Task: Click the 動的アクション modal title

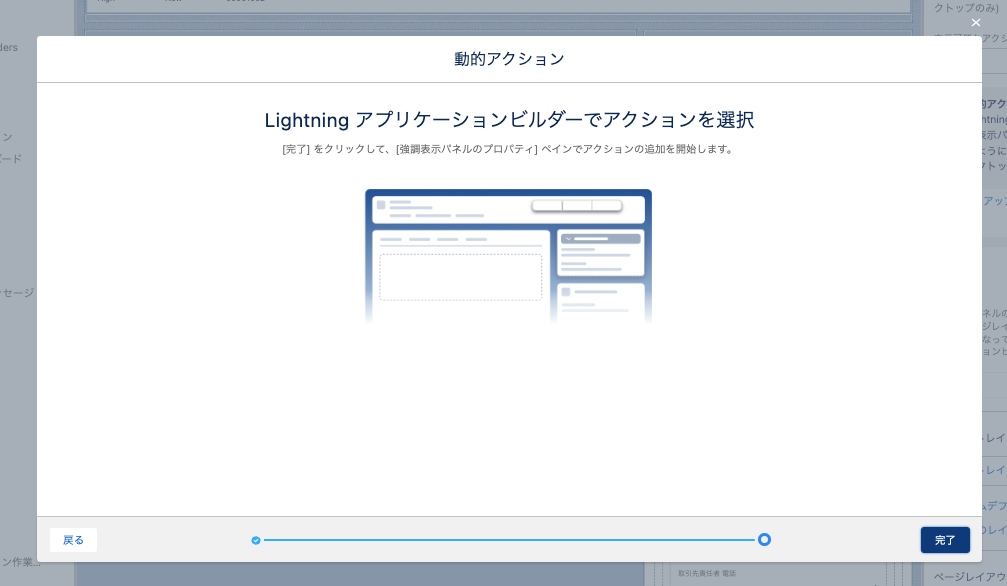Action: tap(509, 59)
